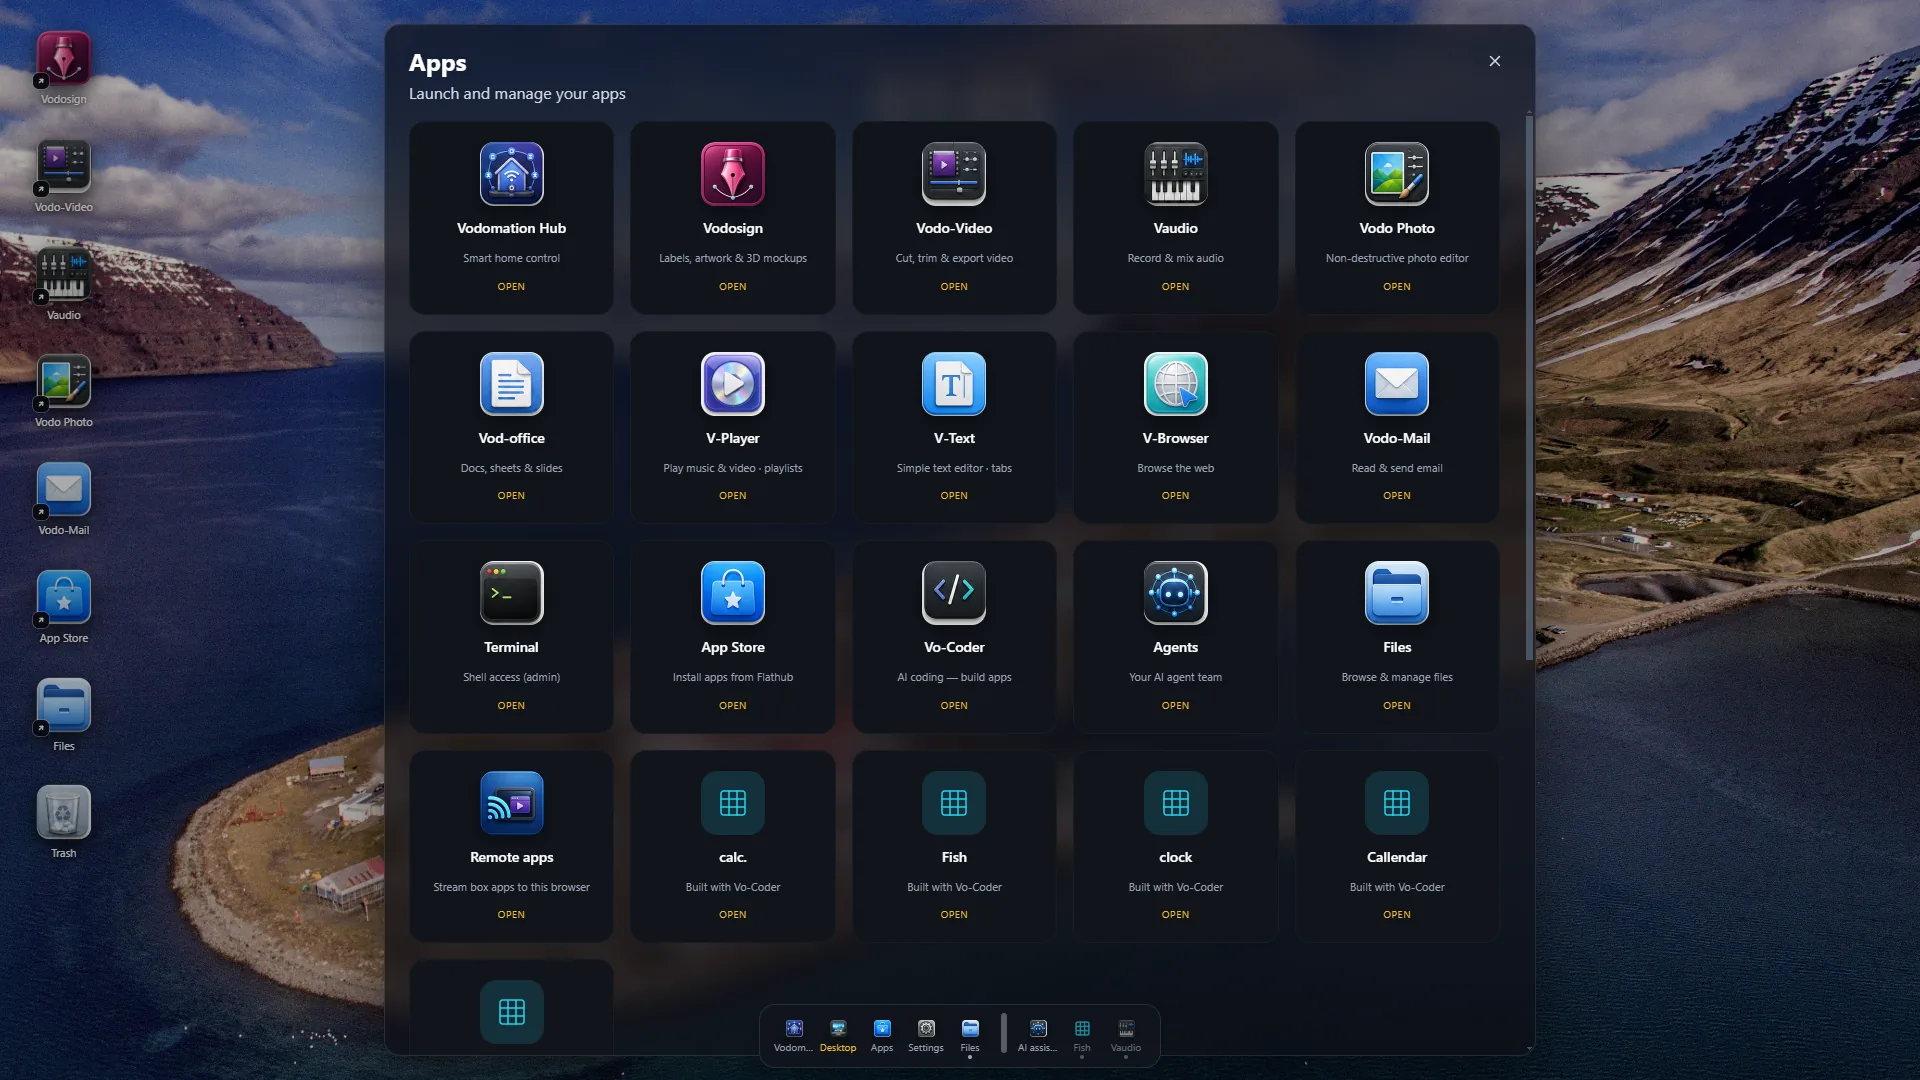Click OPEN under App Store
The width and height of the screenshot is (1920, 1080).
tap(733, 706)
